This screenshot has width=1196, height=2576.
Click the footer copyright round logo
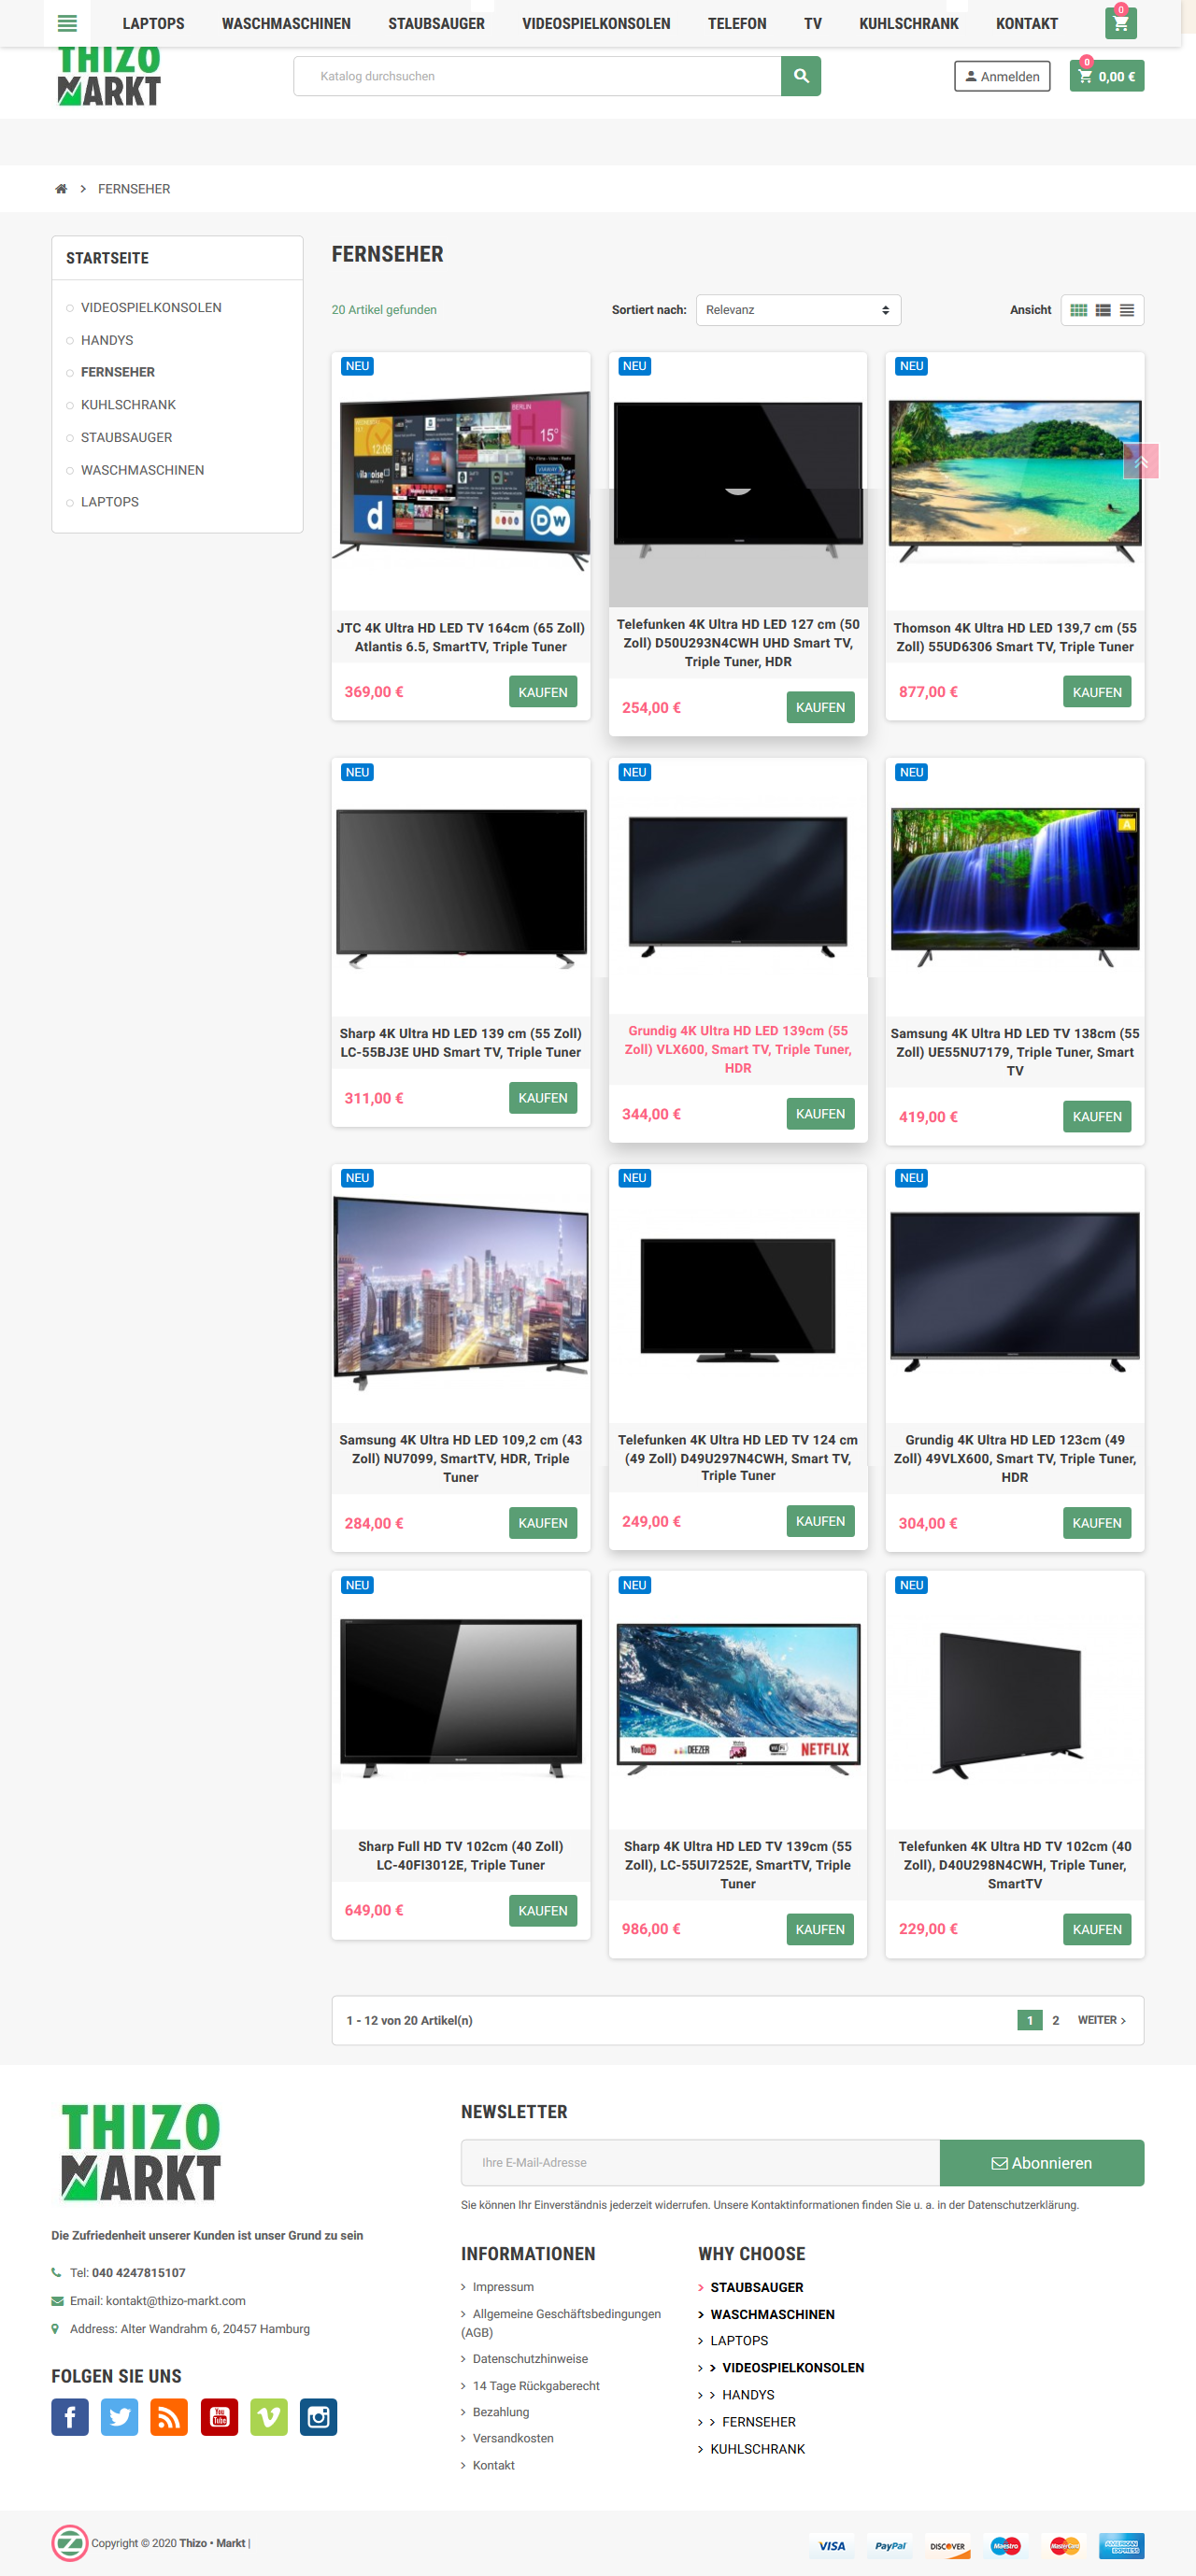coord(70,2542)
